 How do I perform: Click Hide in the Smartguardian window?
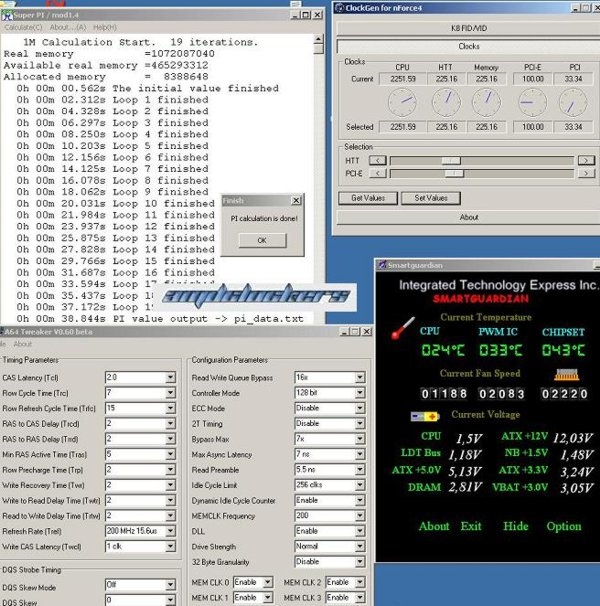516,526
